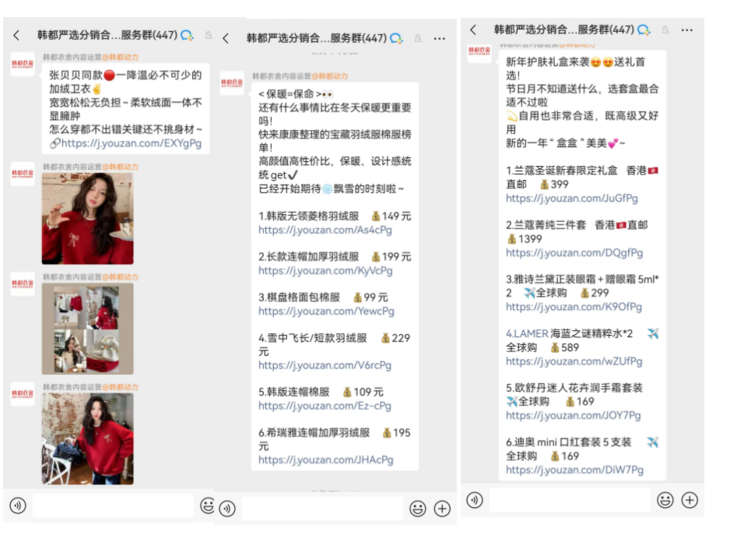Open link https://j.youzan.com/K9OfPg
730x539 pixels.
tap(574, 307)
